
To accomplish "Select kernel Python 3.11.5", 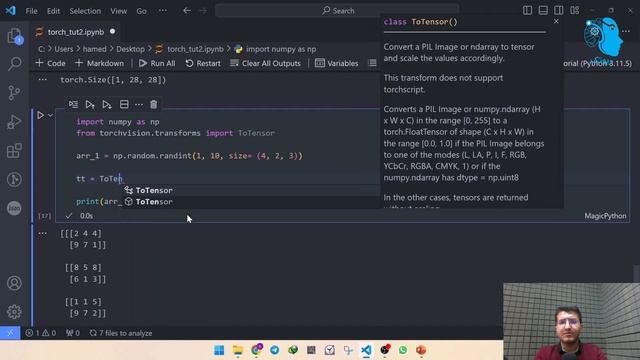I will (597, 63).
